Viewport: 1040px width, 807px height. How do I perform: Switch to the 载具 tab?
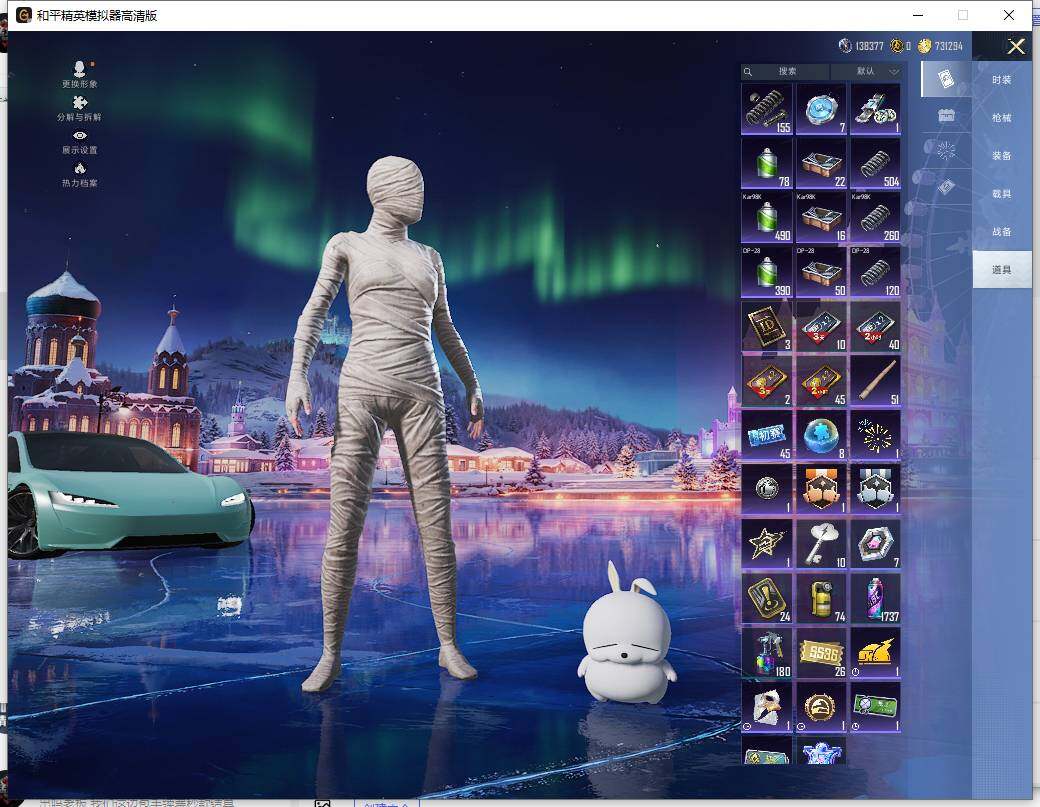[1002, 194]
